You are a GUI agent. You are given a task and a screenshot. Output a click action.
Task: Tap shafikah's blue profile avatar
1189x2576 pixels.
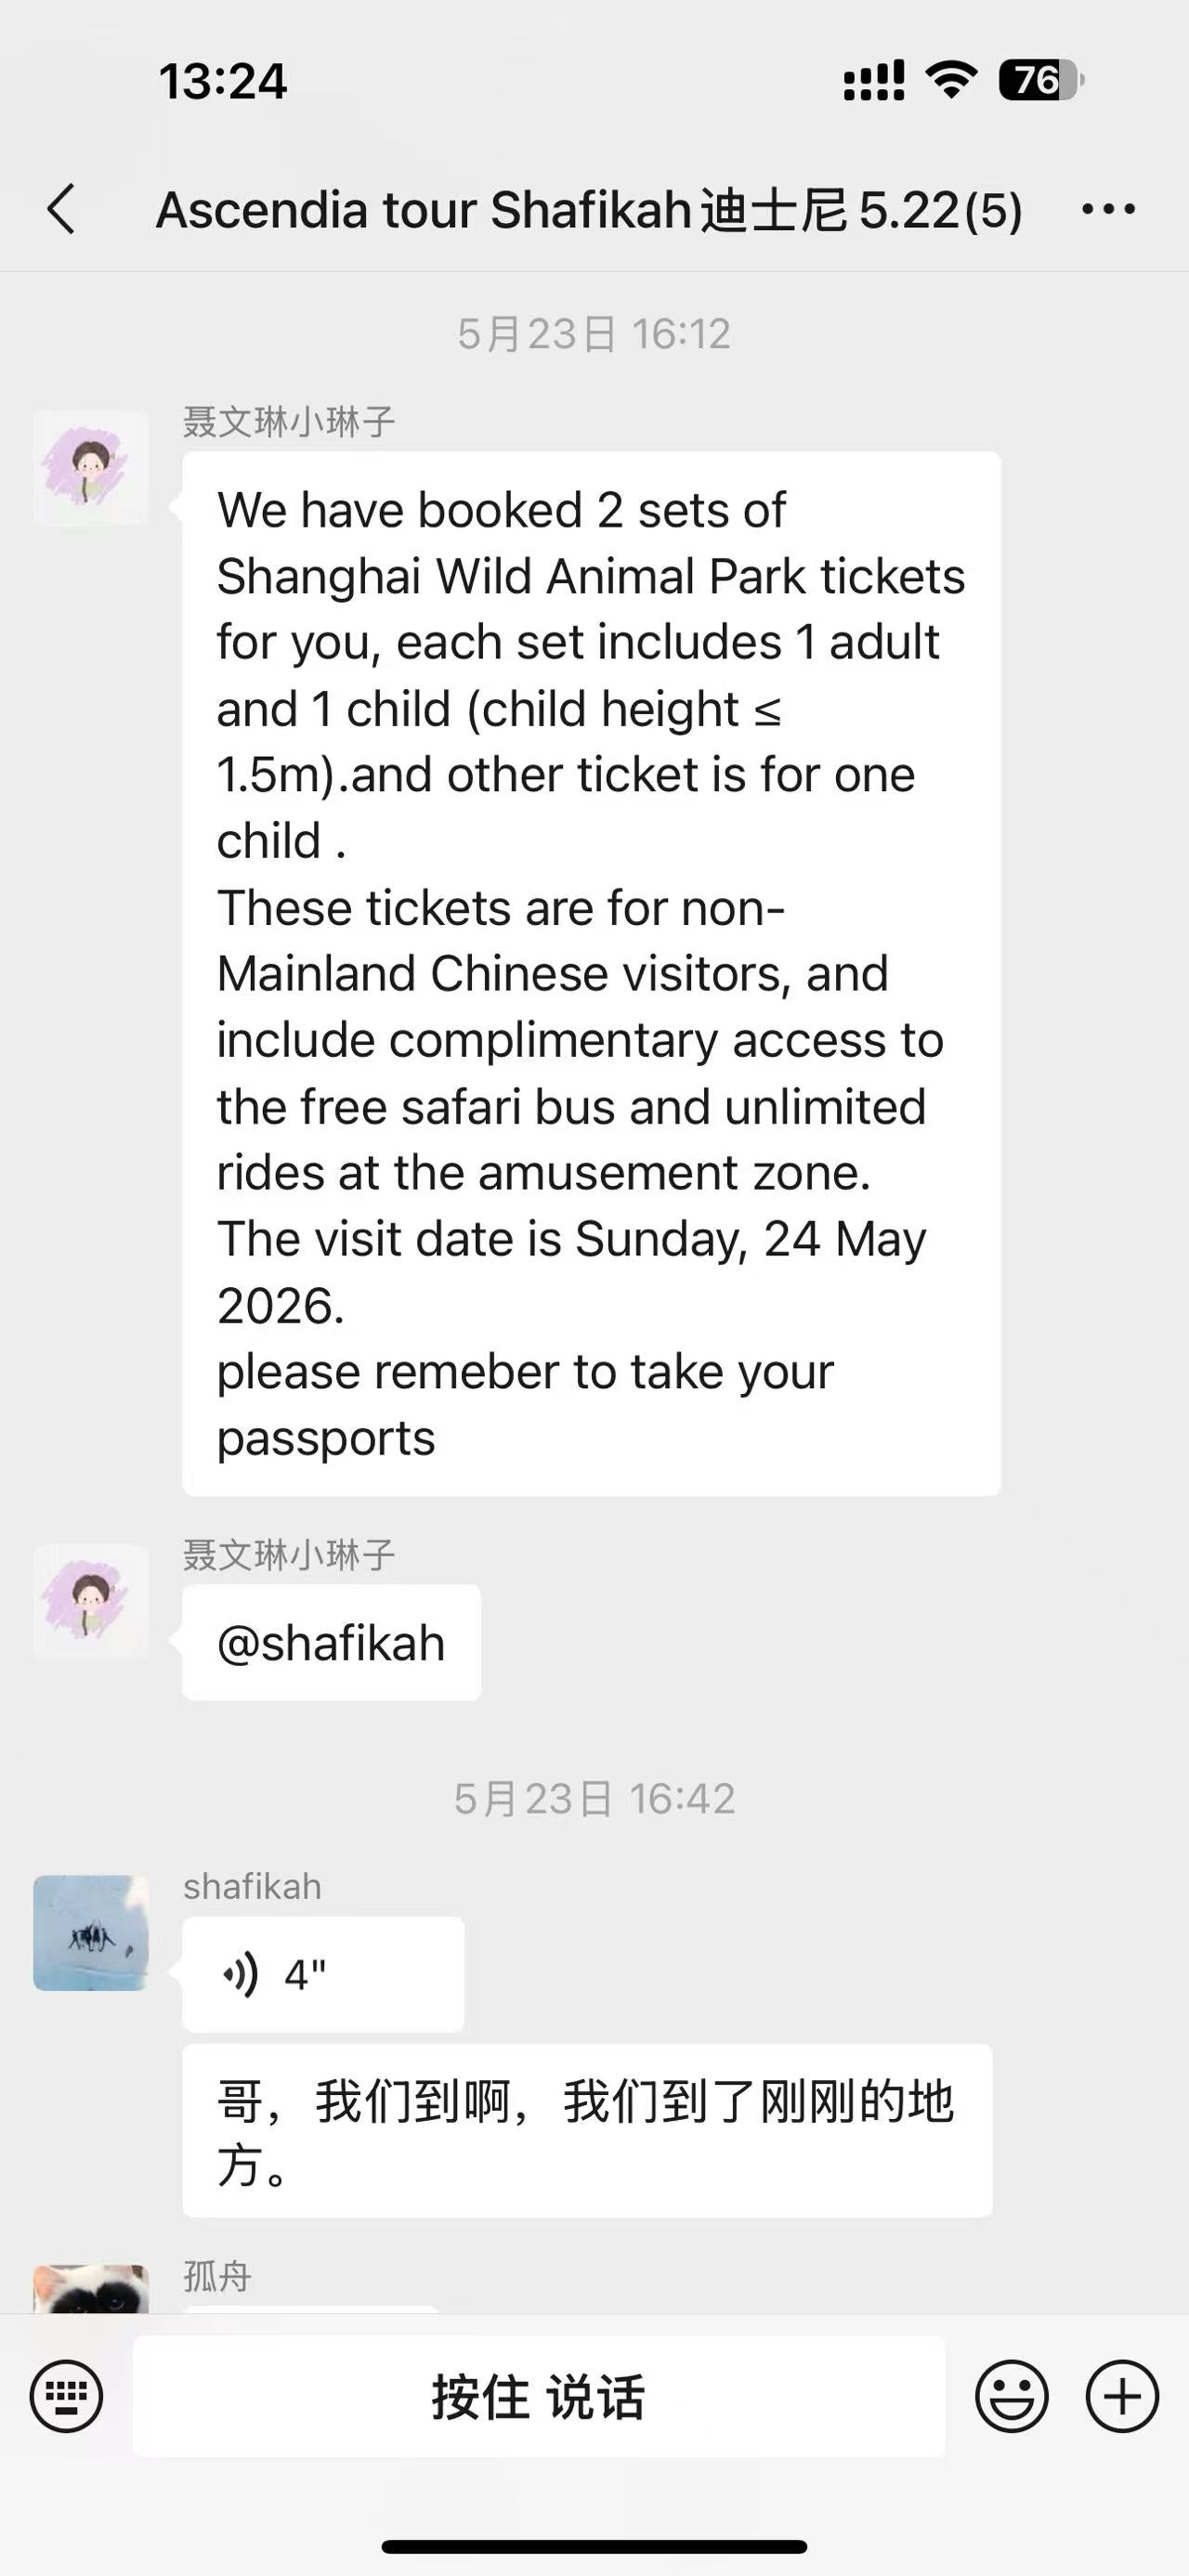tap(91, 1933)
